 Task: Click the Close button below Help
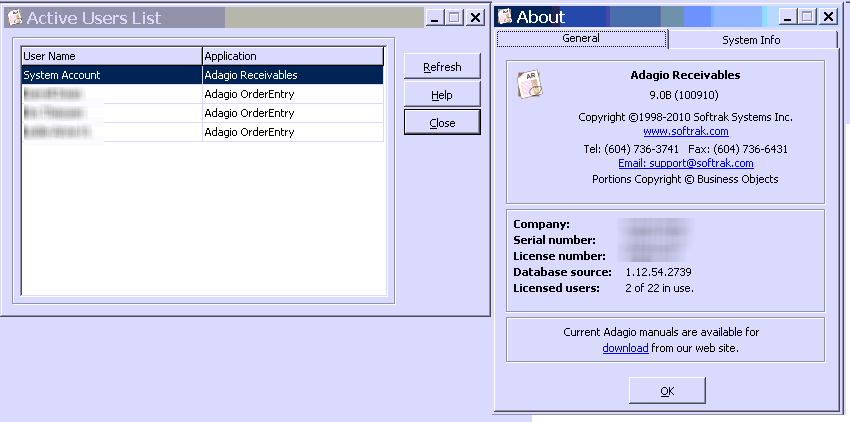pyautogui.click(x=442, y=123)
